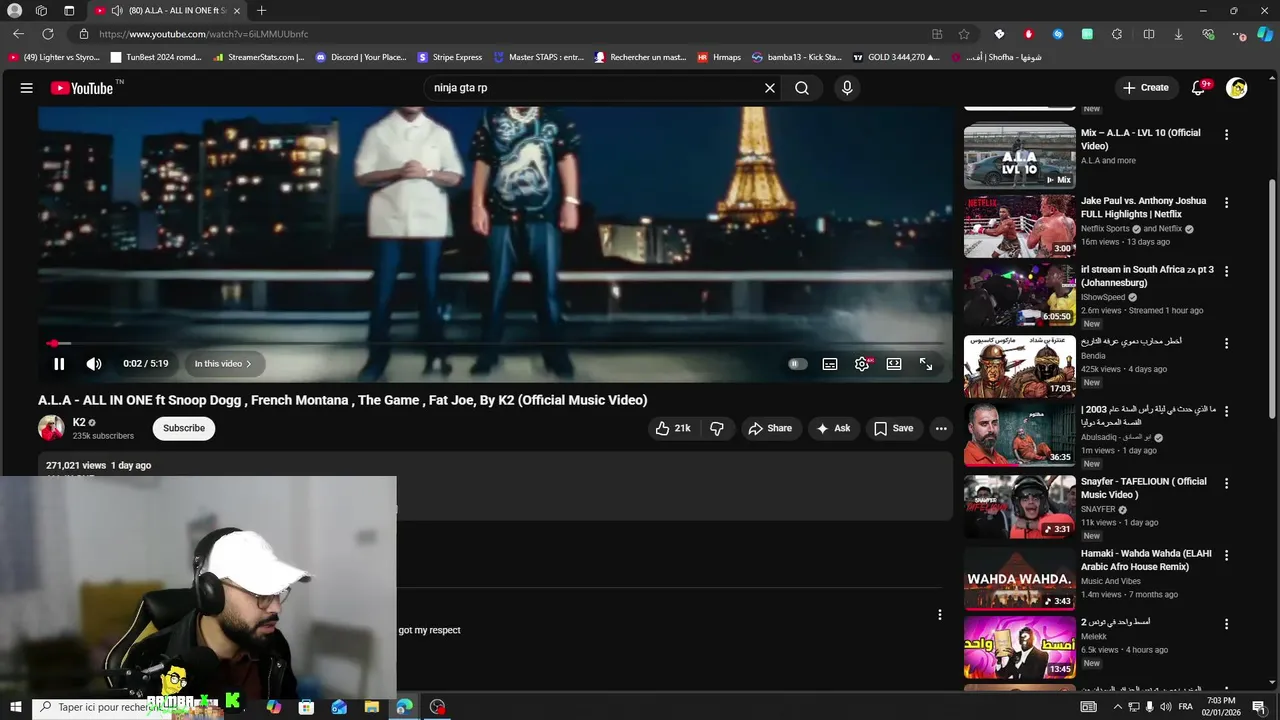Screen dimensions: 1280x720
Task: Open a new browser tab
Action: (x=261, y=11)
